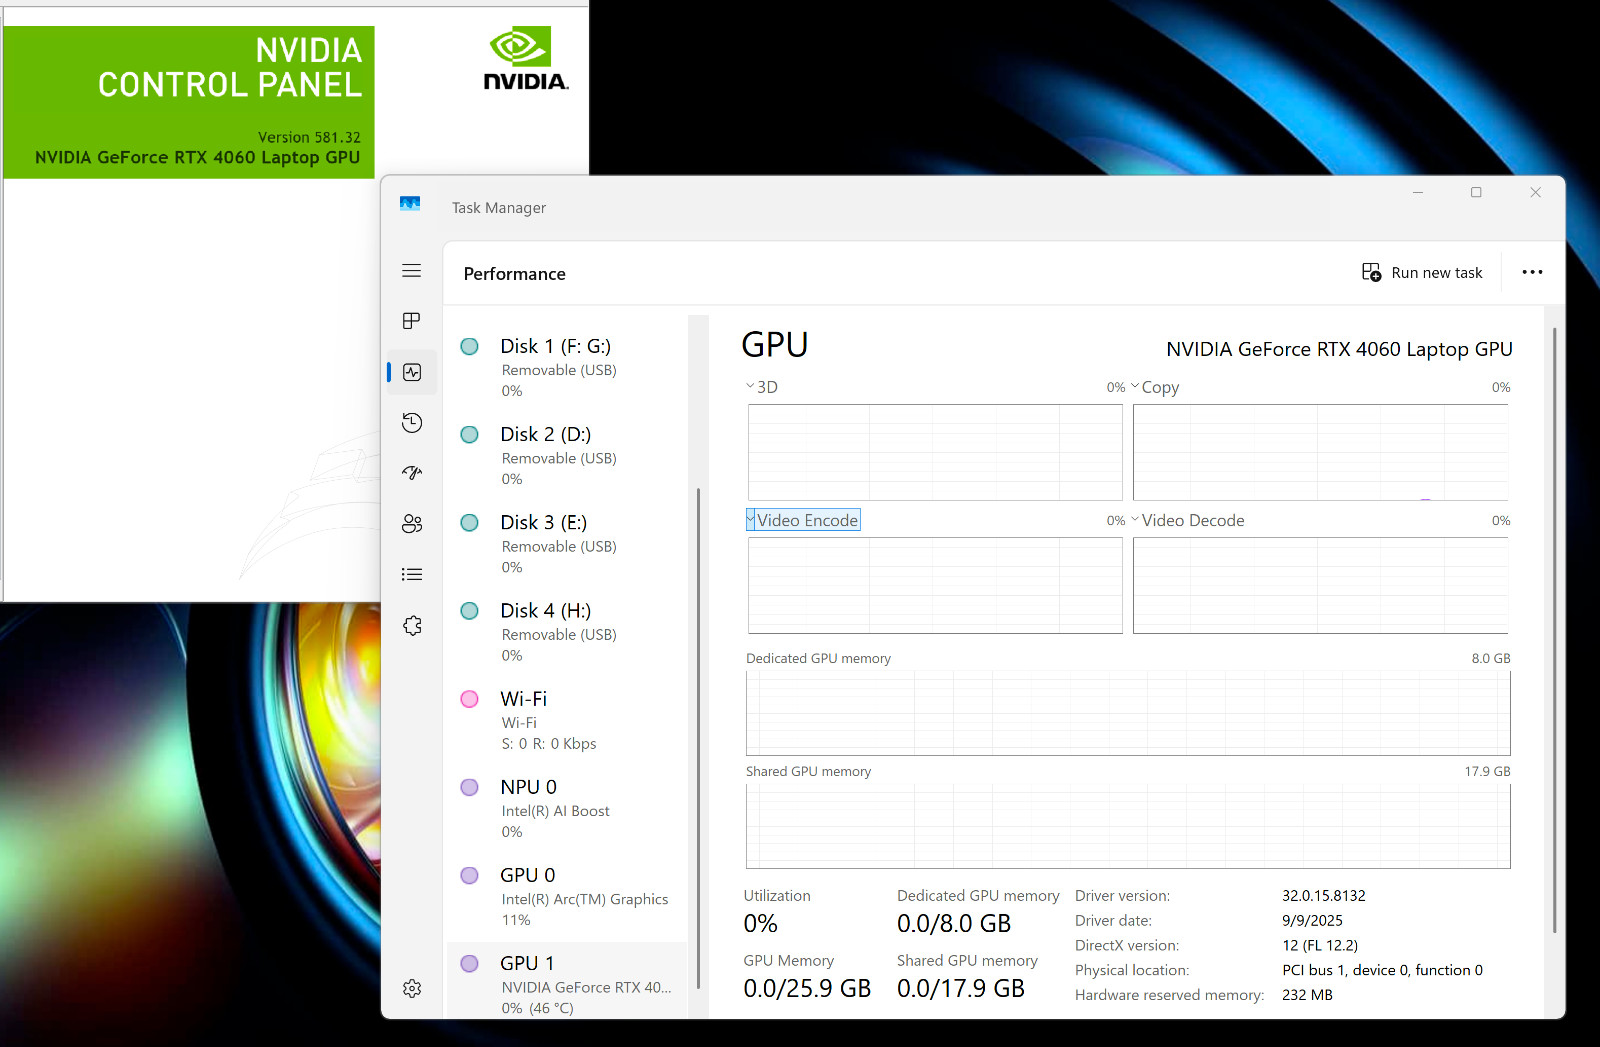Expand the 3D engine graph dropdown
Image resolution: width=1600 pixels, height=1047 pixels.
pyautogui.click(x=762, y=387)
